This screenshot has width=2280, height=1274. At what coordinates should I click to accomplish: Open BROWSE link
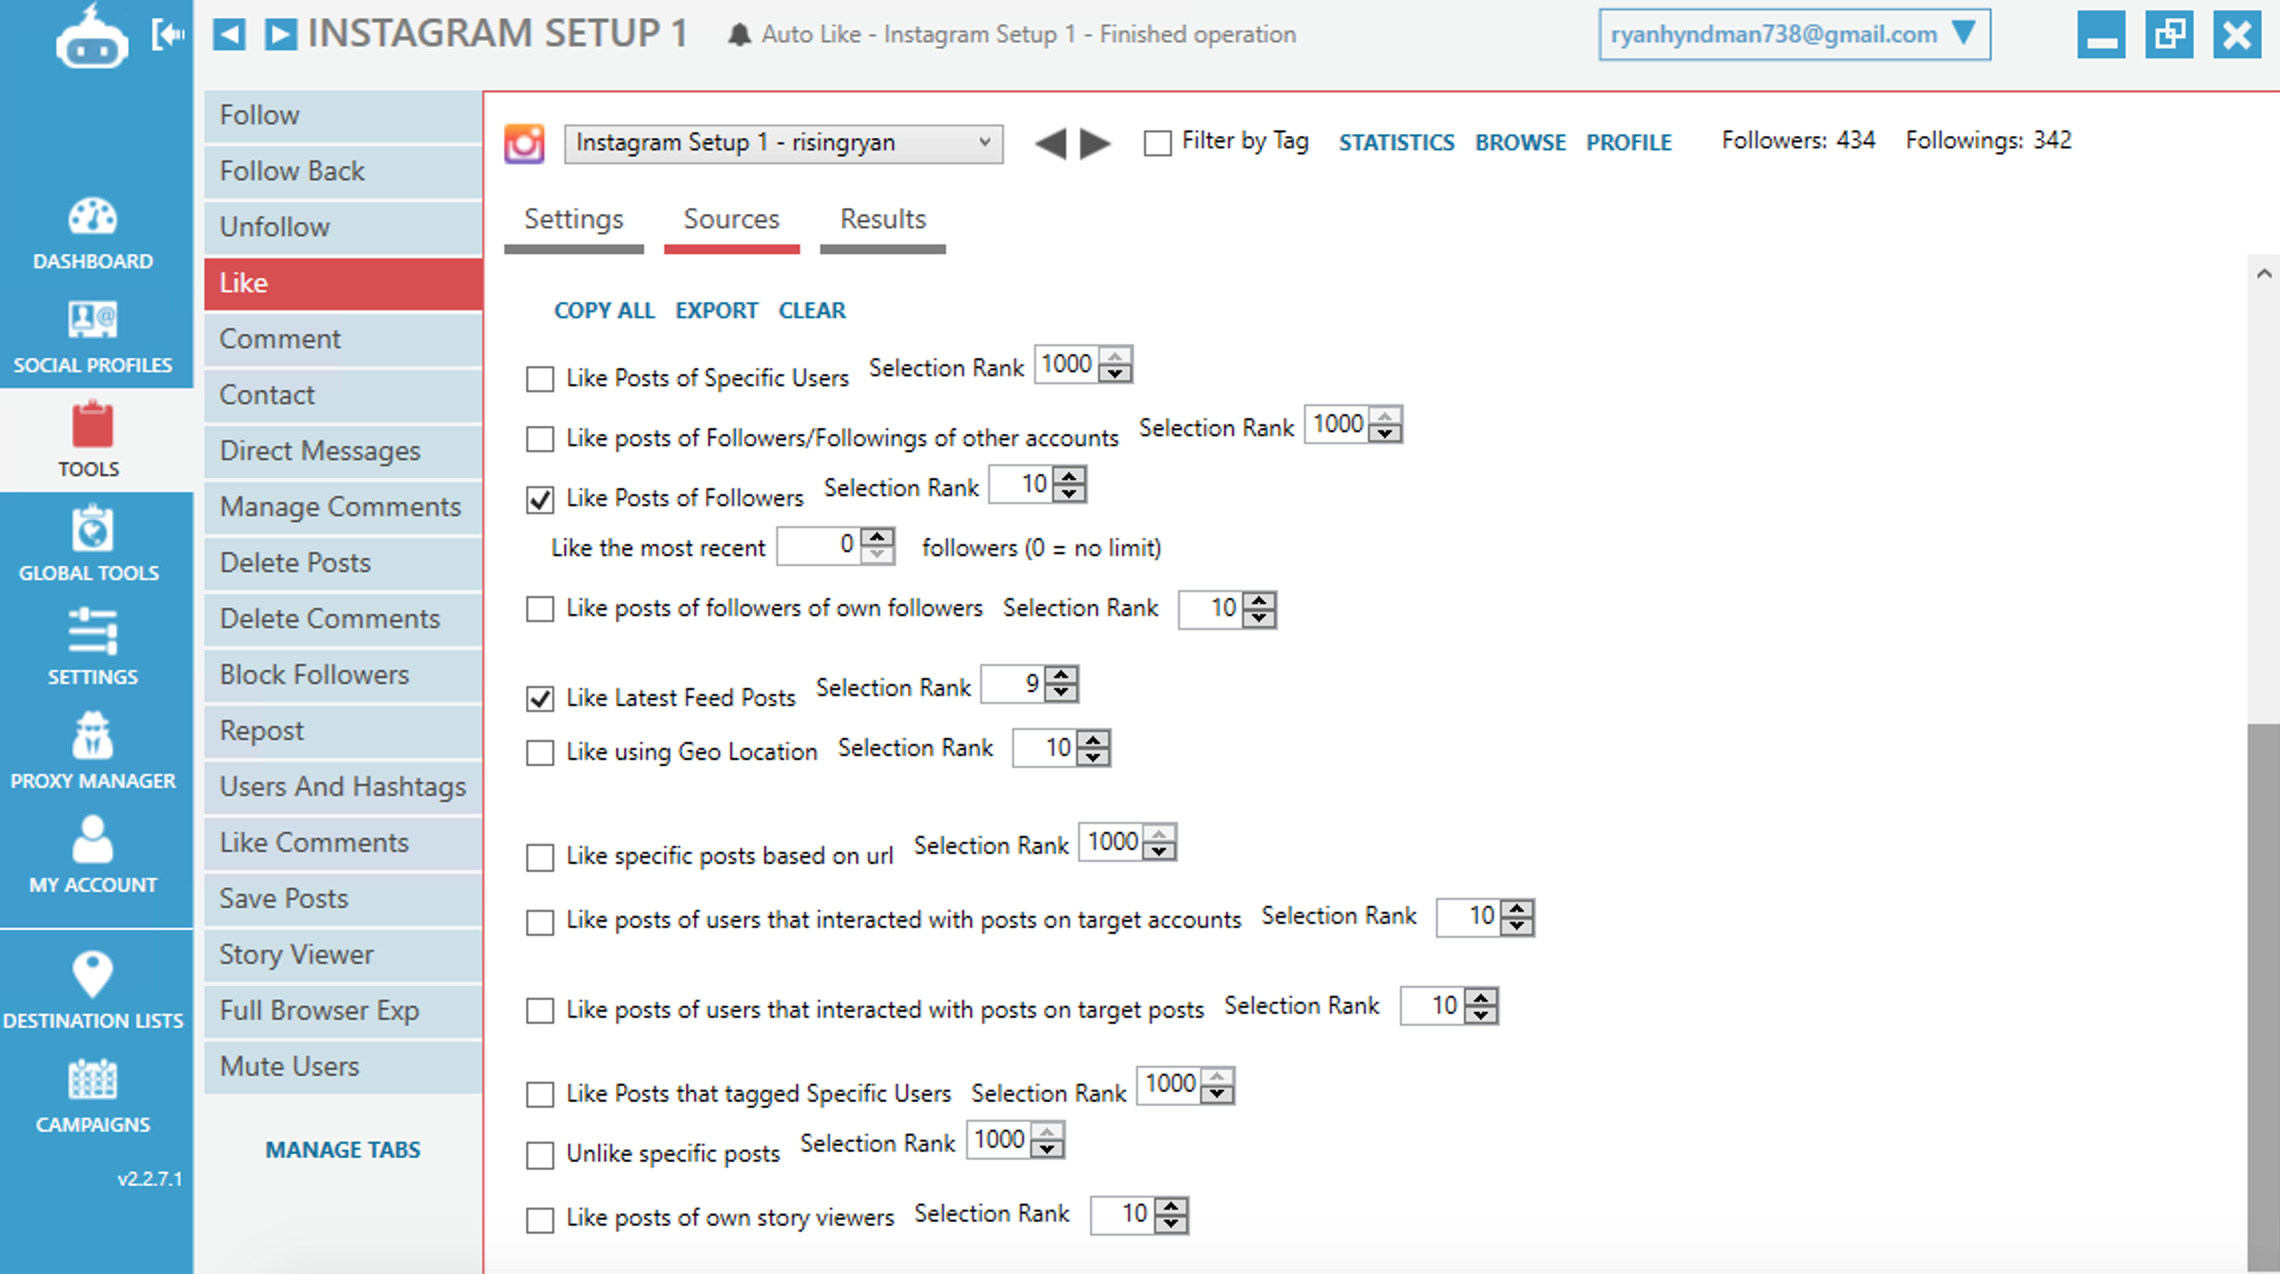(x=1520, y=143)
